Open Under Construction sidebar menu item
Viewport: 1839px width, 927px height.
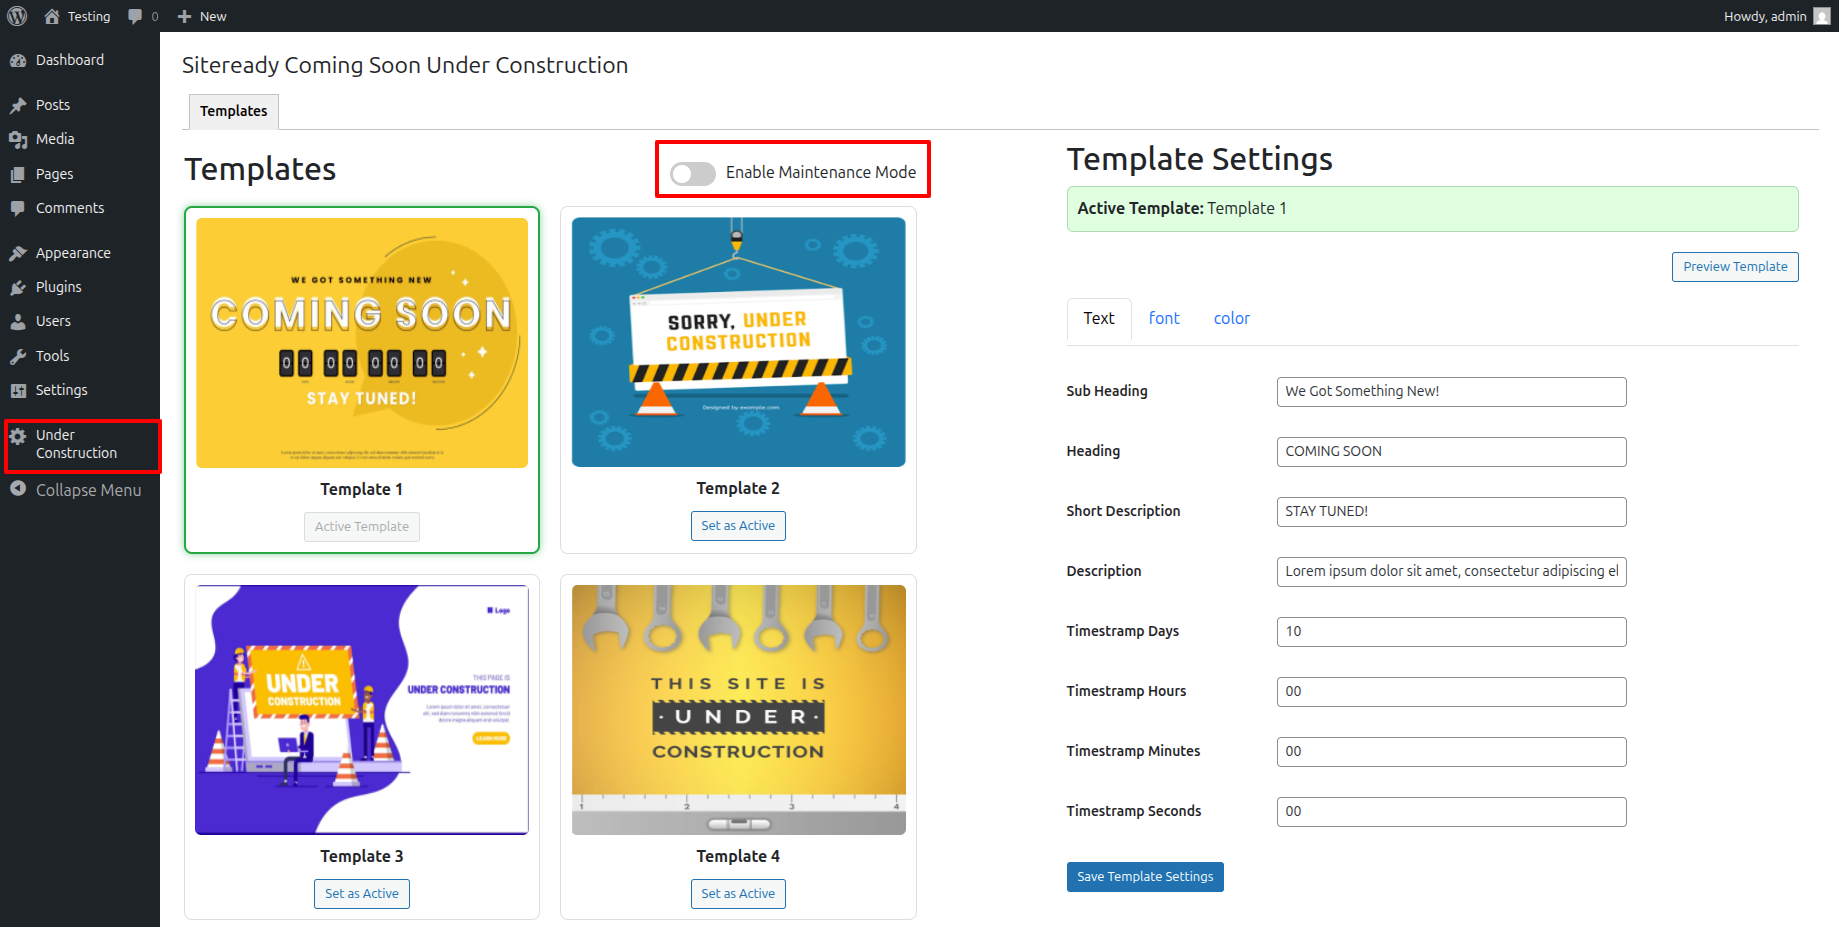tap(76, 444)
